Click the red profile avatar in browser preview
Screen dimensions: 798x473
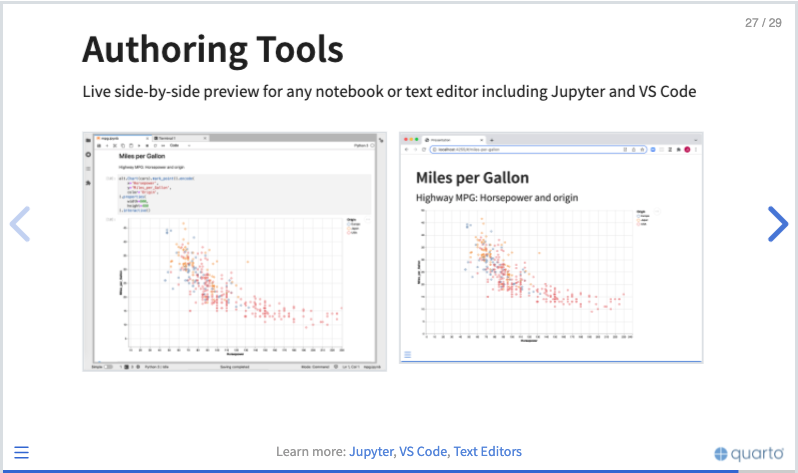tap(687, 150)
